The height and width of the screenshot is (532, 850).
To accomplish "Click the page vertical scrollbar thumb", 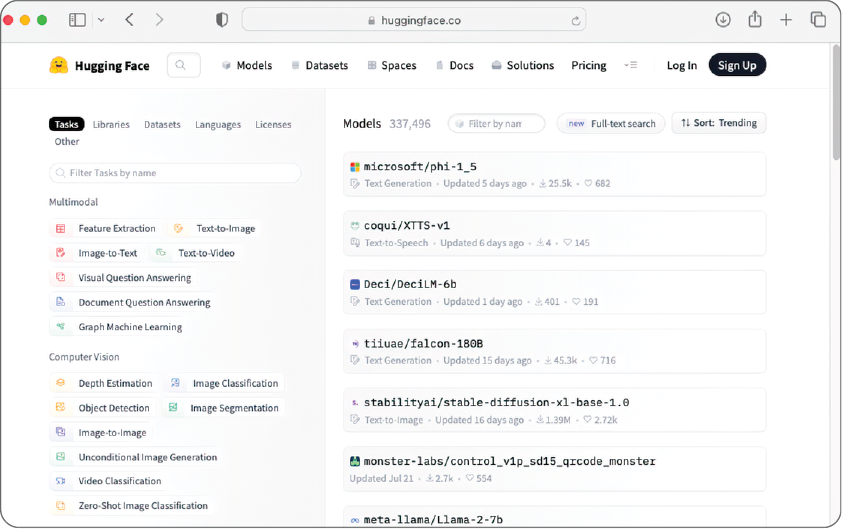I will 836,103.
